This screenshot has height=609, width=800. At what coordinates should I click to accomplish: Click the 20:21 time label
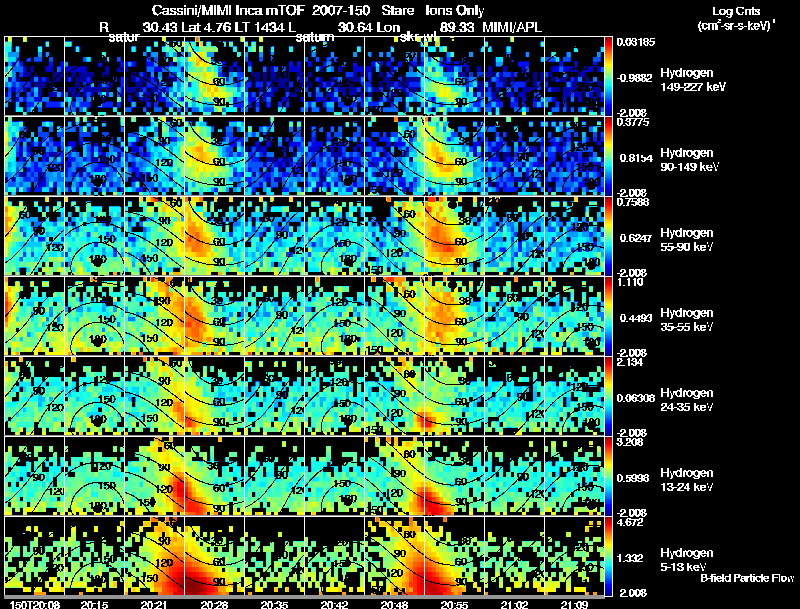(154, 604)
